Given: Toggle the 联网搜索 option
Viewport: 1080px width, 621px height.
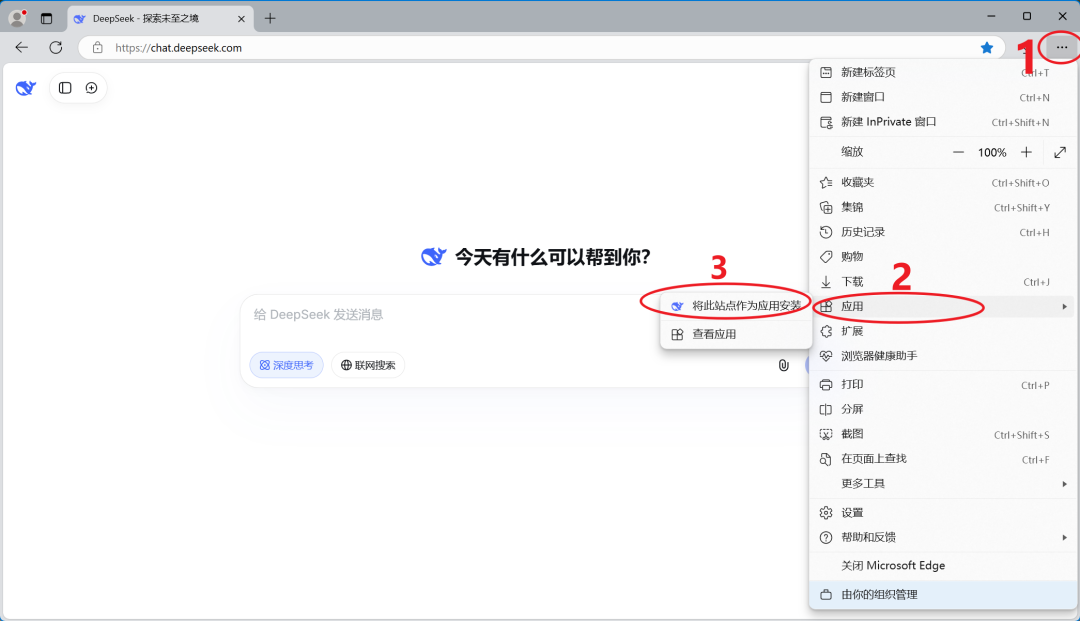Looking at the screenshot, I should pos(368,365).
